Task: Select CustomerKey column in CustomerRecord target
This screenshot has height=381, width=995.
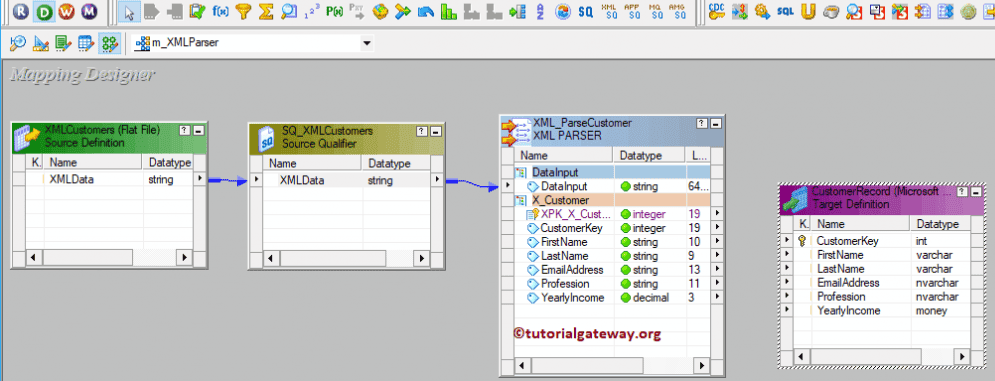Action: 847,241
